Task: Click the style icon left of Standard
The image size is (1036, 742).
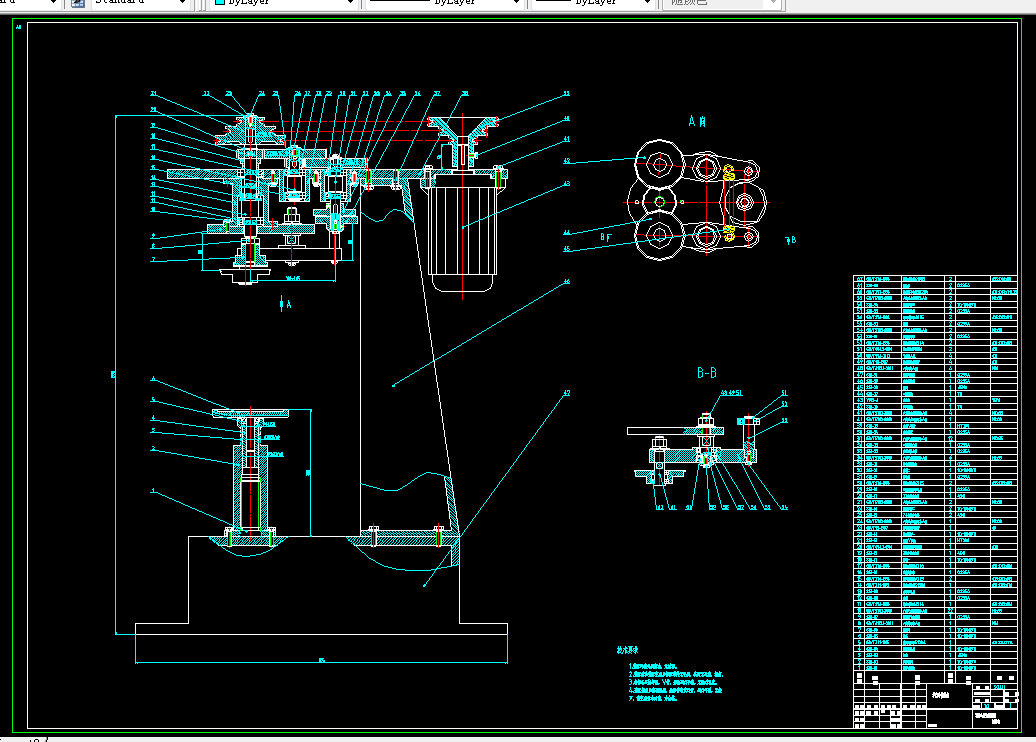Action: [77, 3]
